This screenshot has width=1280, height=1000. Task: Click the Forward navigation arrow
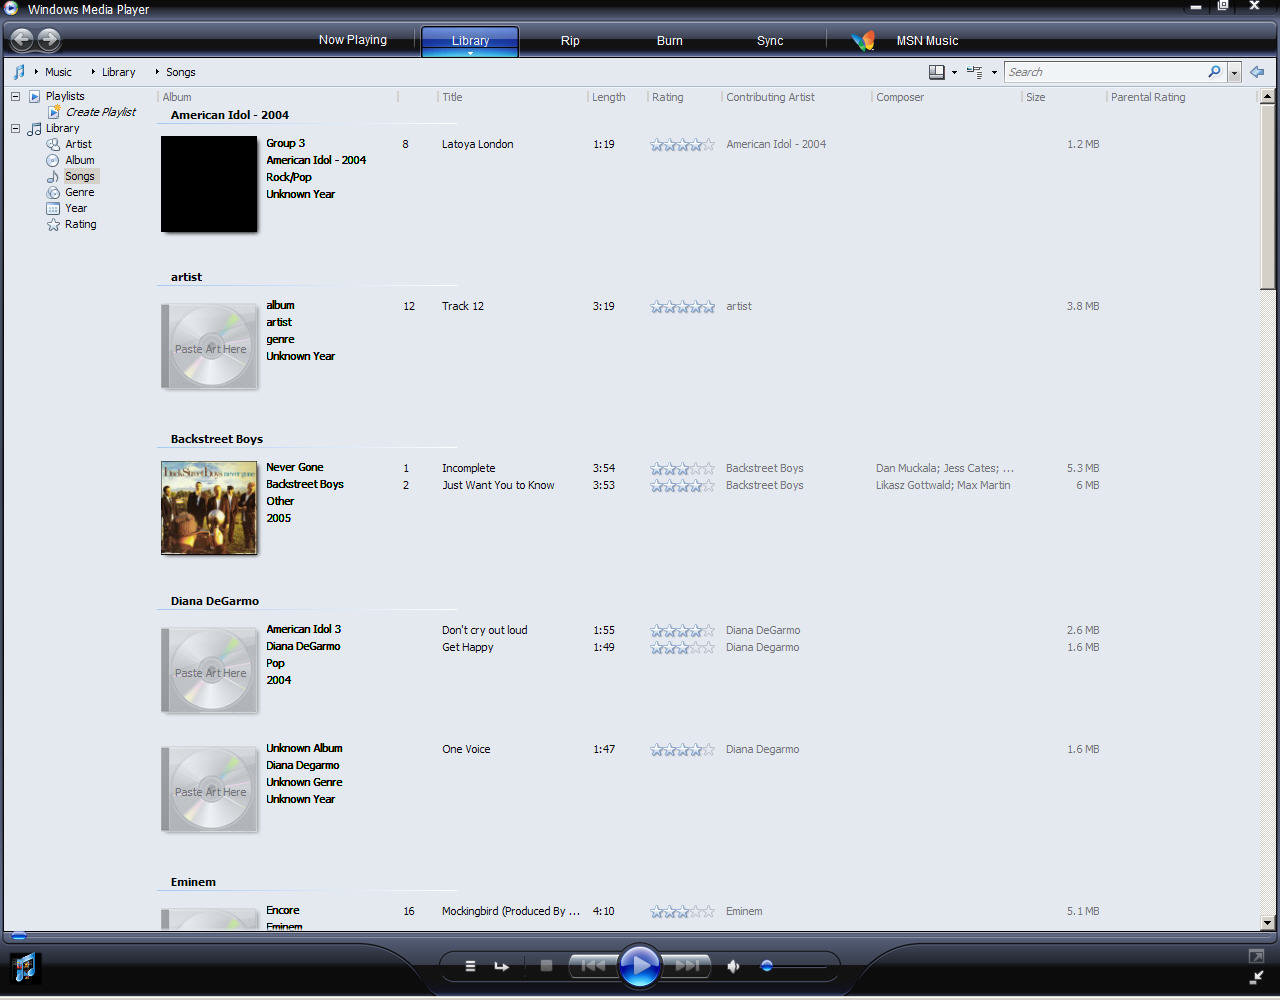point(49,40)
